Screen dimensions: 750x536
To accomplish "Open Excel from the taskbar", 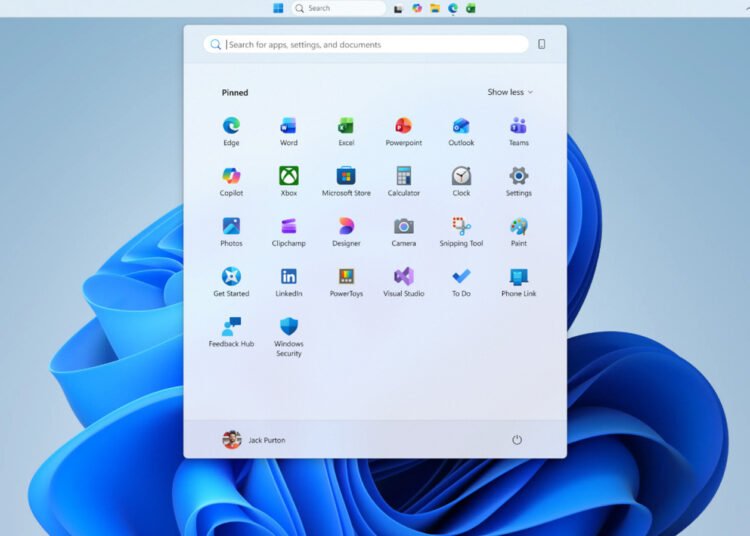I will [471, 8].
